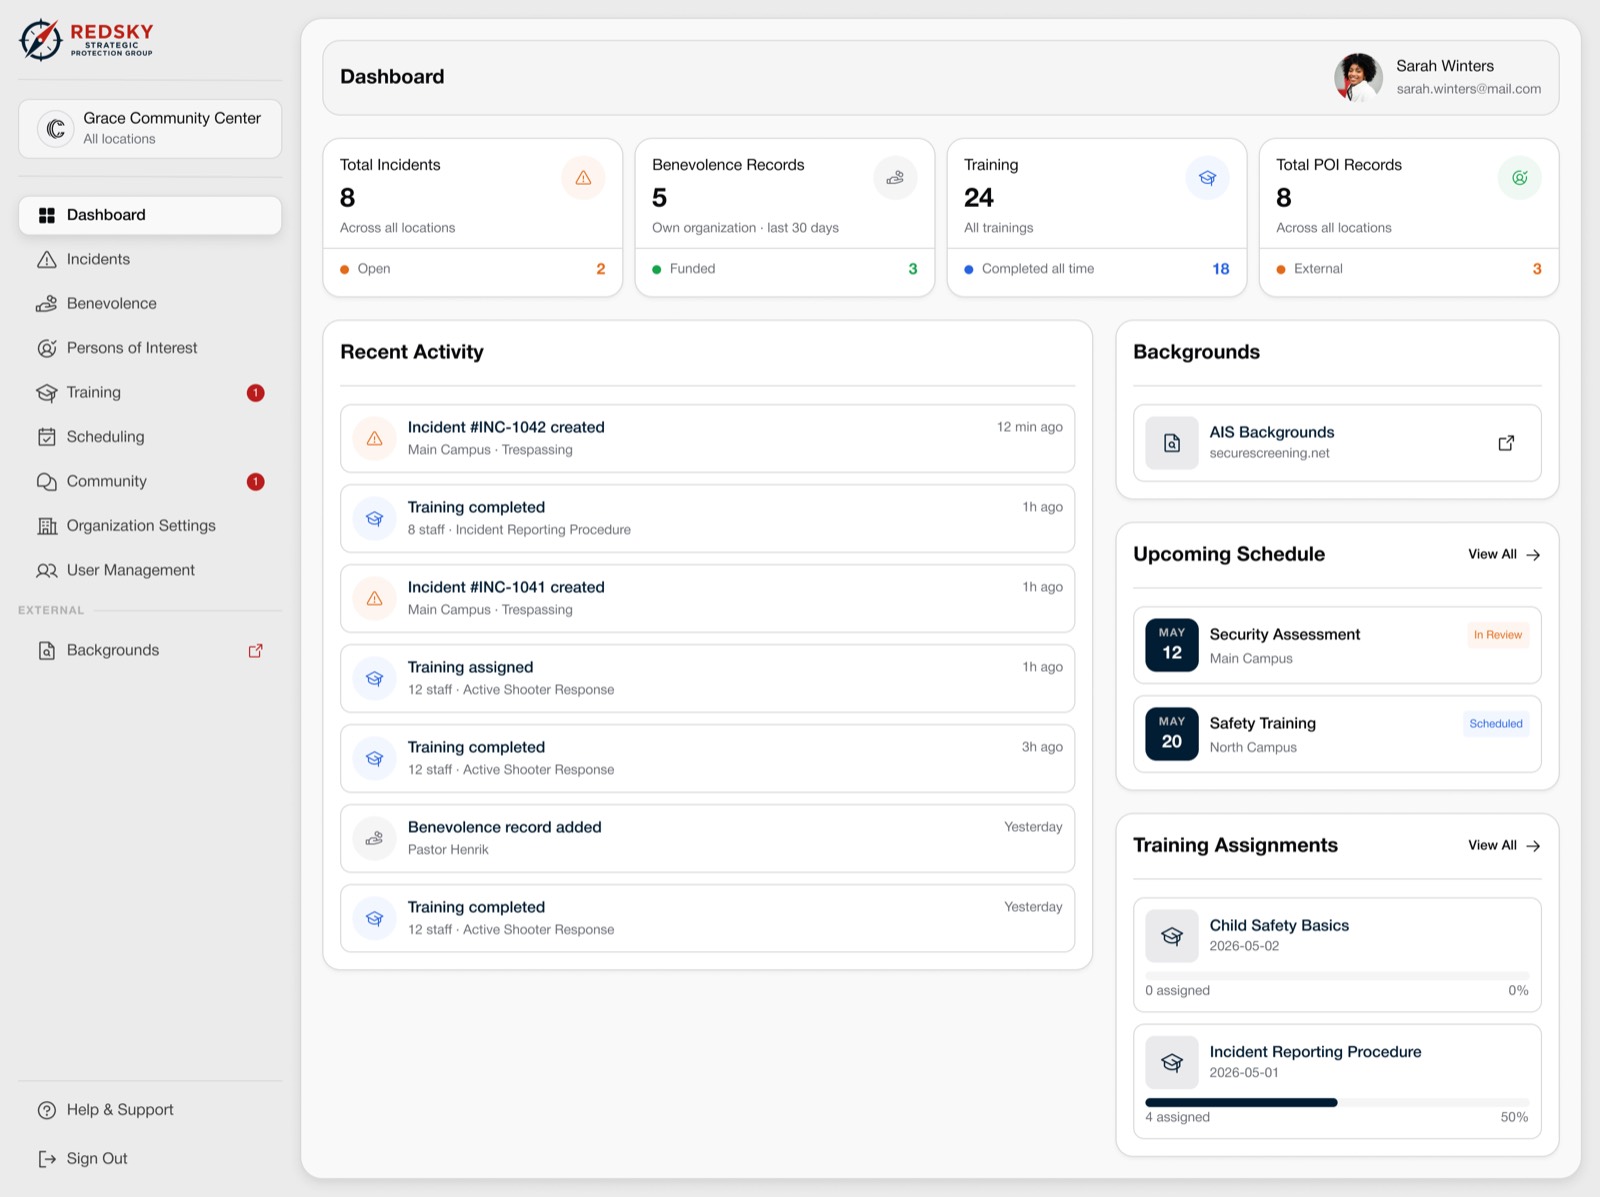The width and height of the screenshot is (1600, 1197).
Task: Open Incident Reporting Procedure assignment
Action: pyautogui.click(x=1337, y=1081)
